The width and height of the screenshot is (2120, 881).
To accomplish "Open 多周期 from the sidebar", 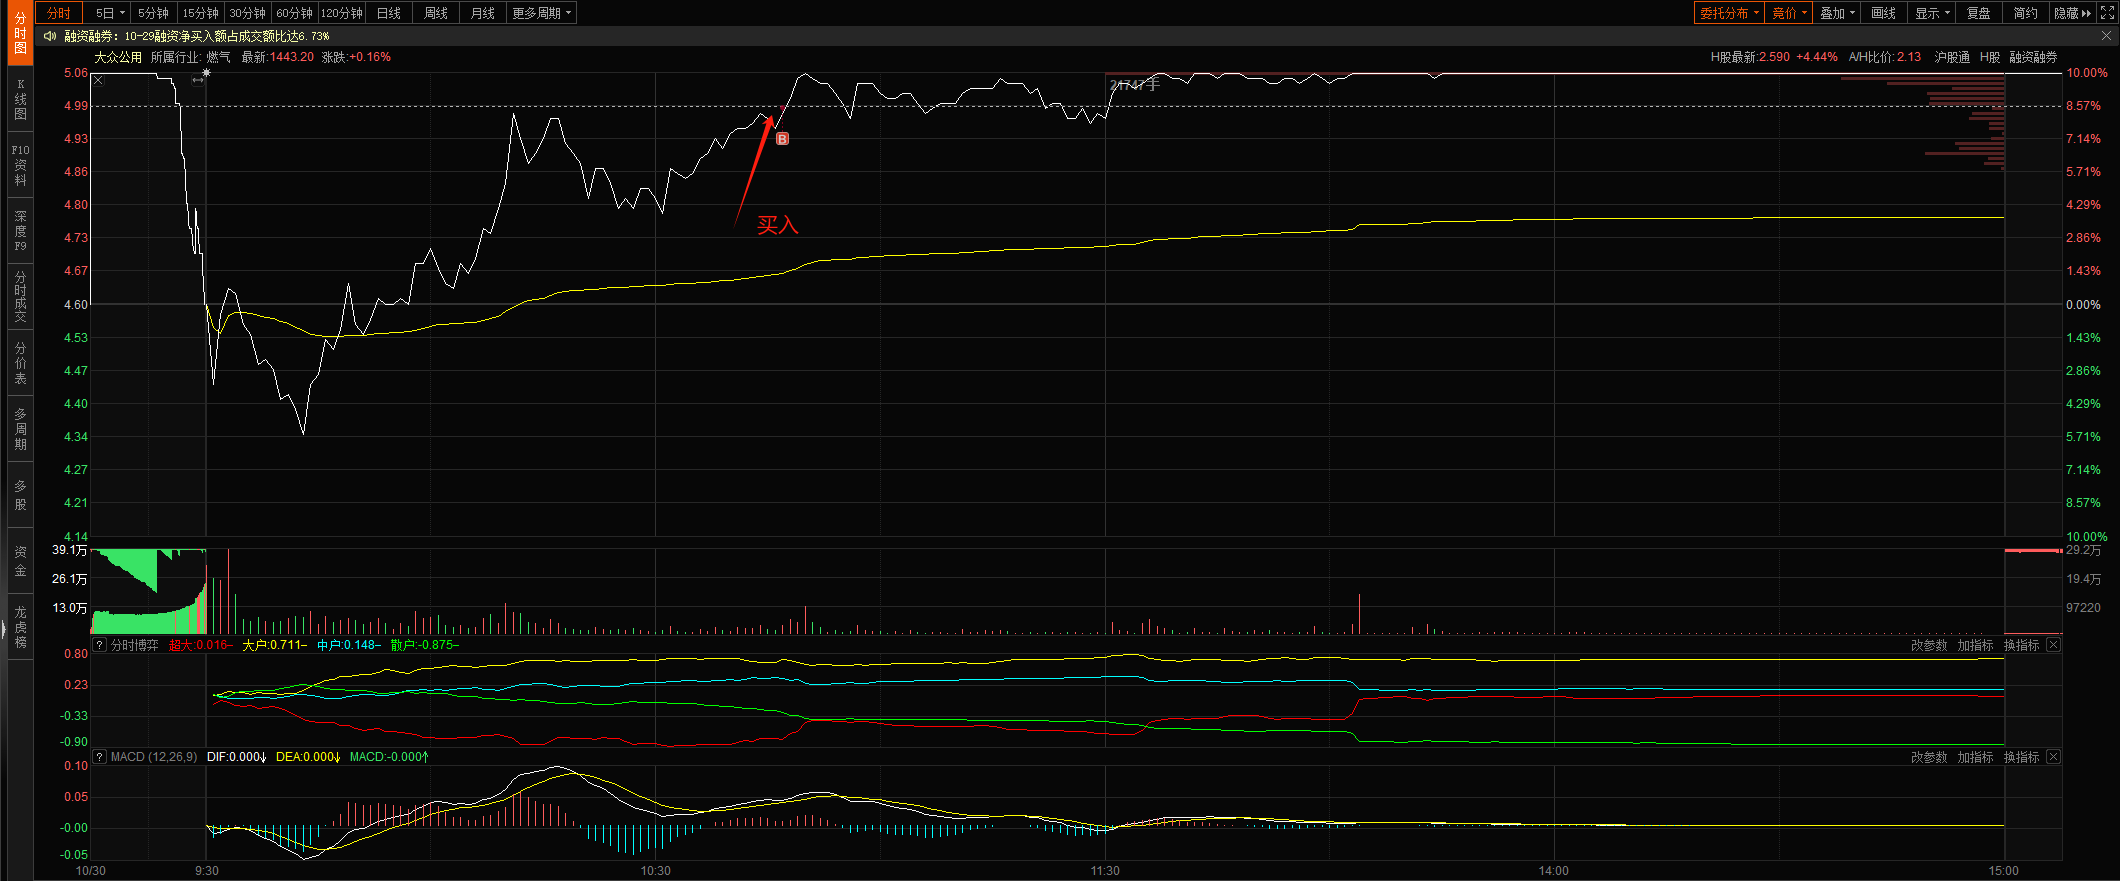I will [x=20, y=429].
